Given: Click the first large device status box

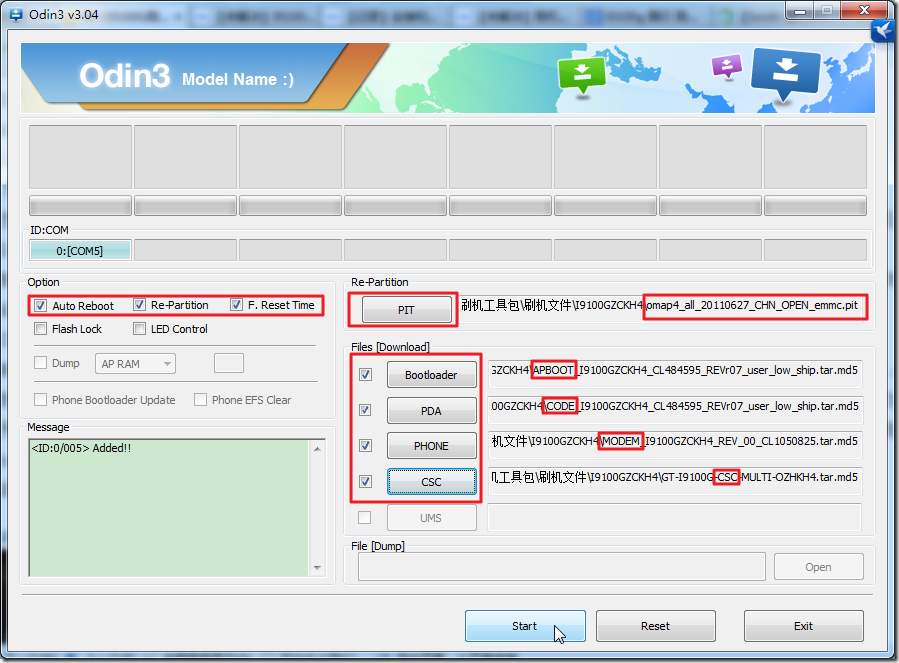Looking at the screenshot, I should click(x=80, y=157).
